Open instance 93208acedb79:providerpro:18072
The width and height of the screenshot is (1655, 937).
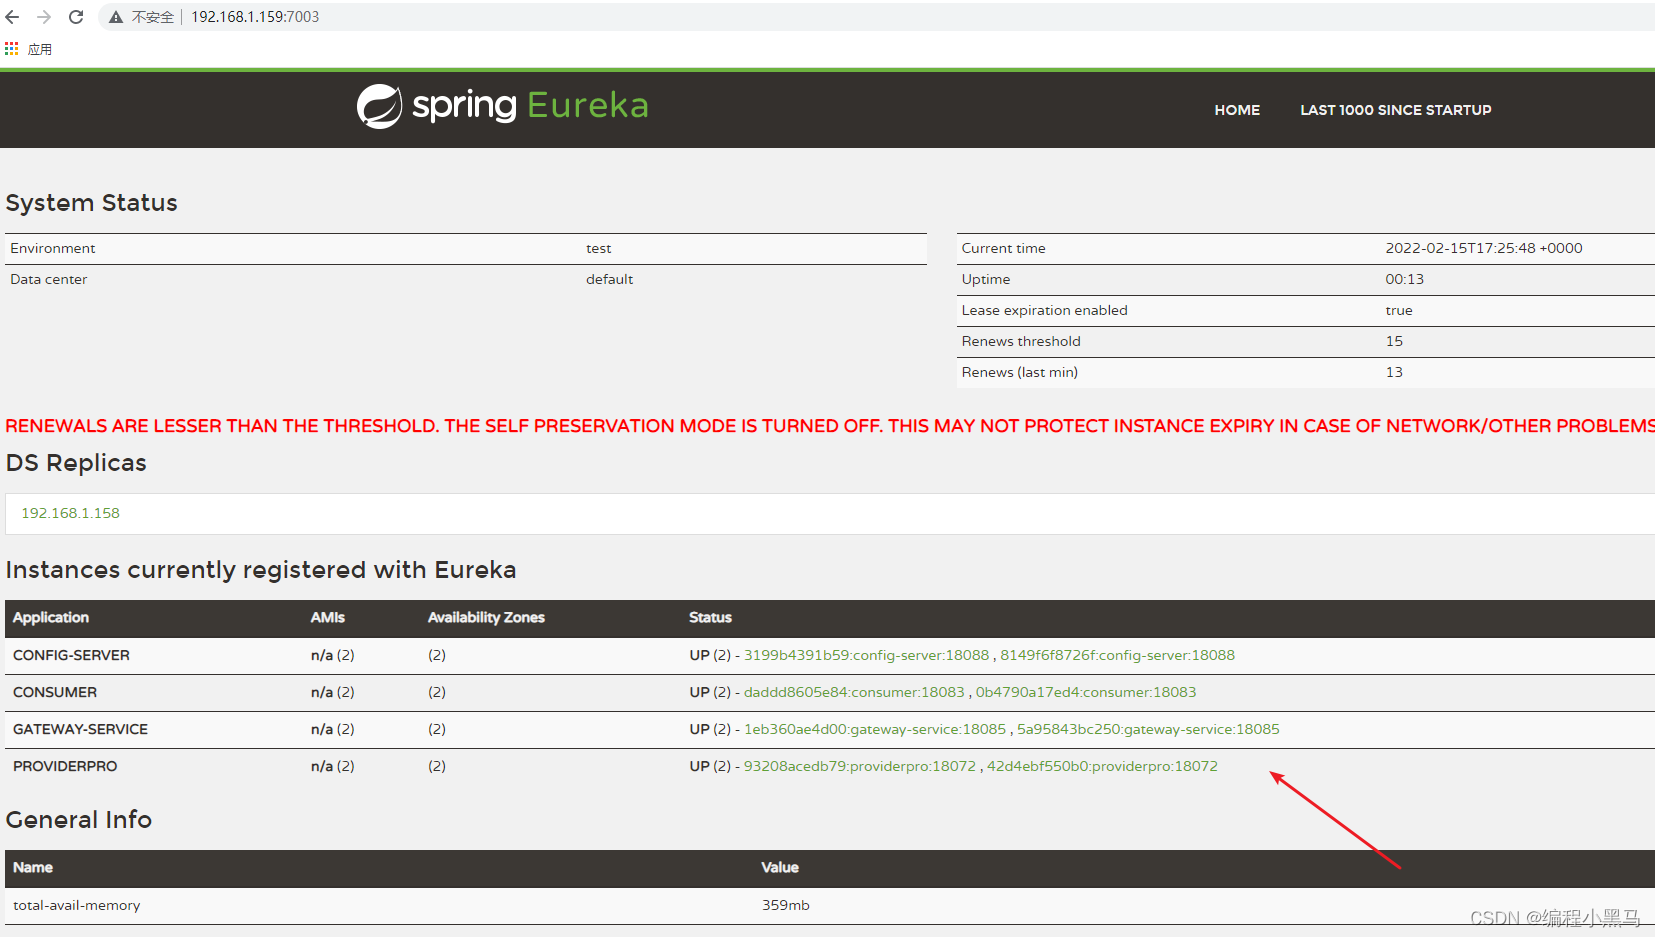click(859, 766)
